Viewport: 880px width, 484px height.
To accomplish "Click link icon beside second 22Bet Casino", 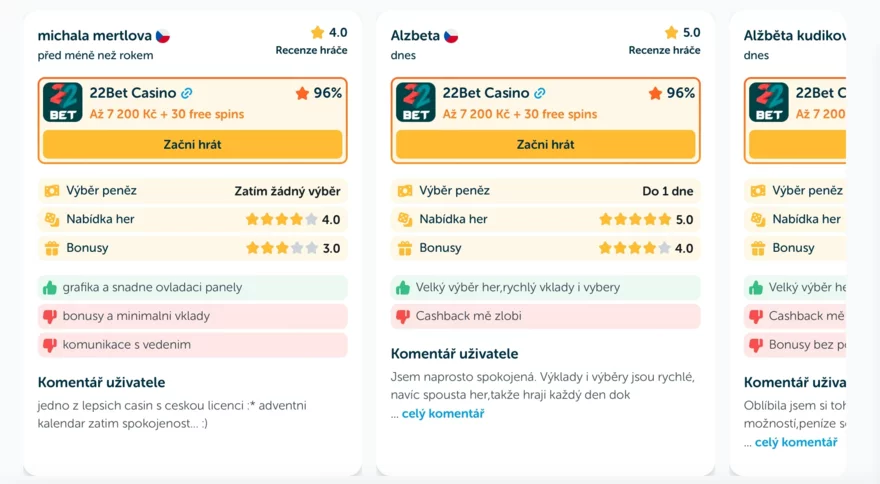I will (540, 94).
